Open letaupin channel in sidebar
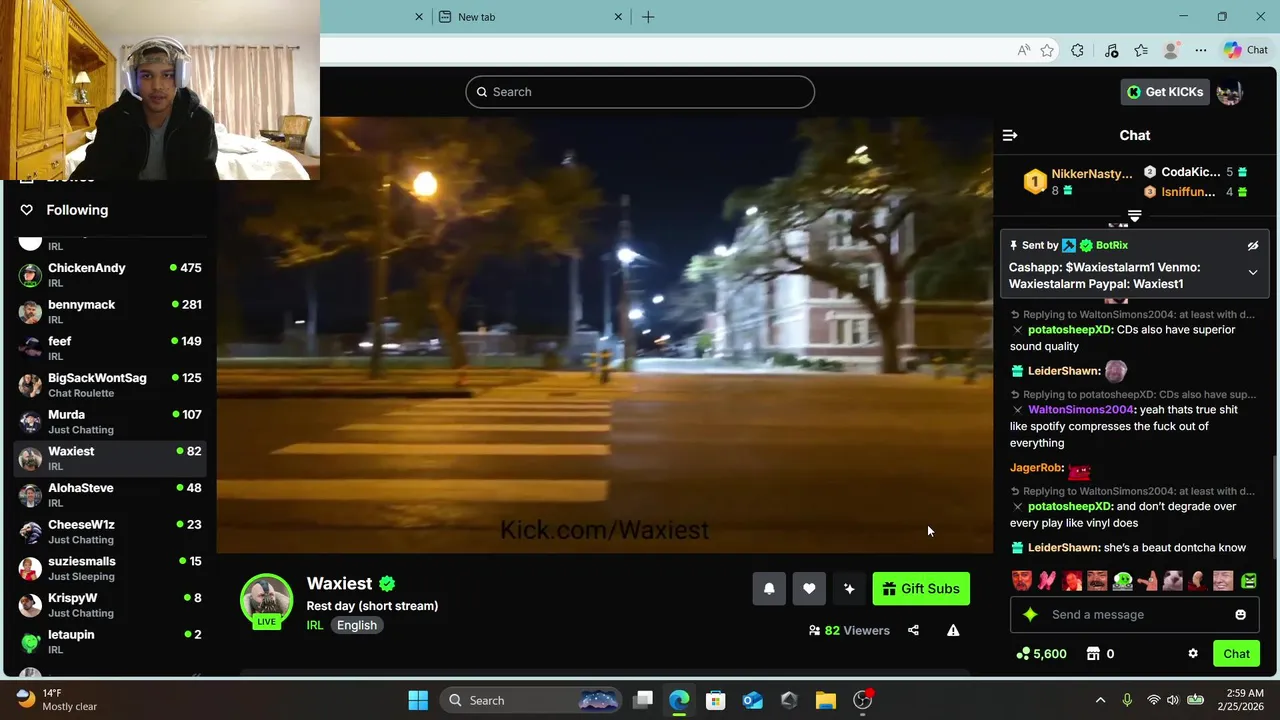Image resolution: width=1280 pixels, height=720 pixels. 110,642
